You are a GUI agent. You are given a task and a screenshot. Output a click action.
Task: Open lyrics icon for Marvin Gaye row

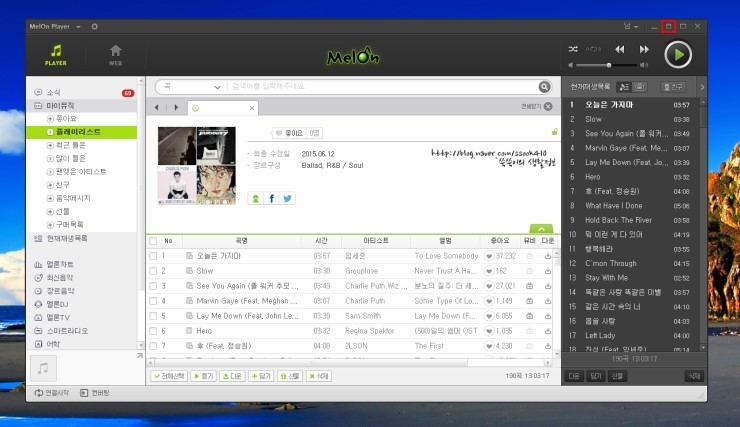[189, 301]
